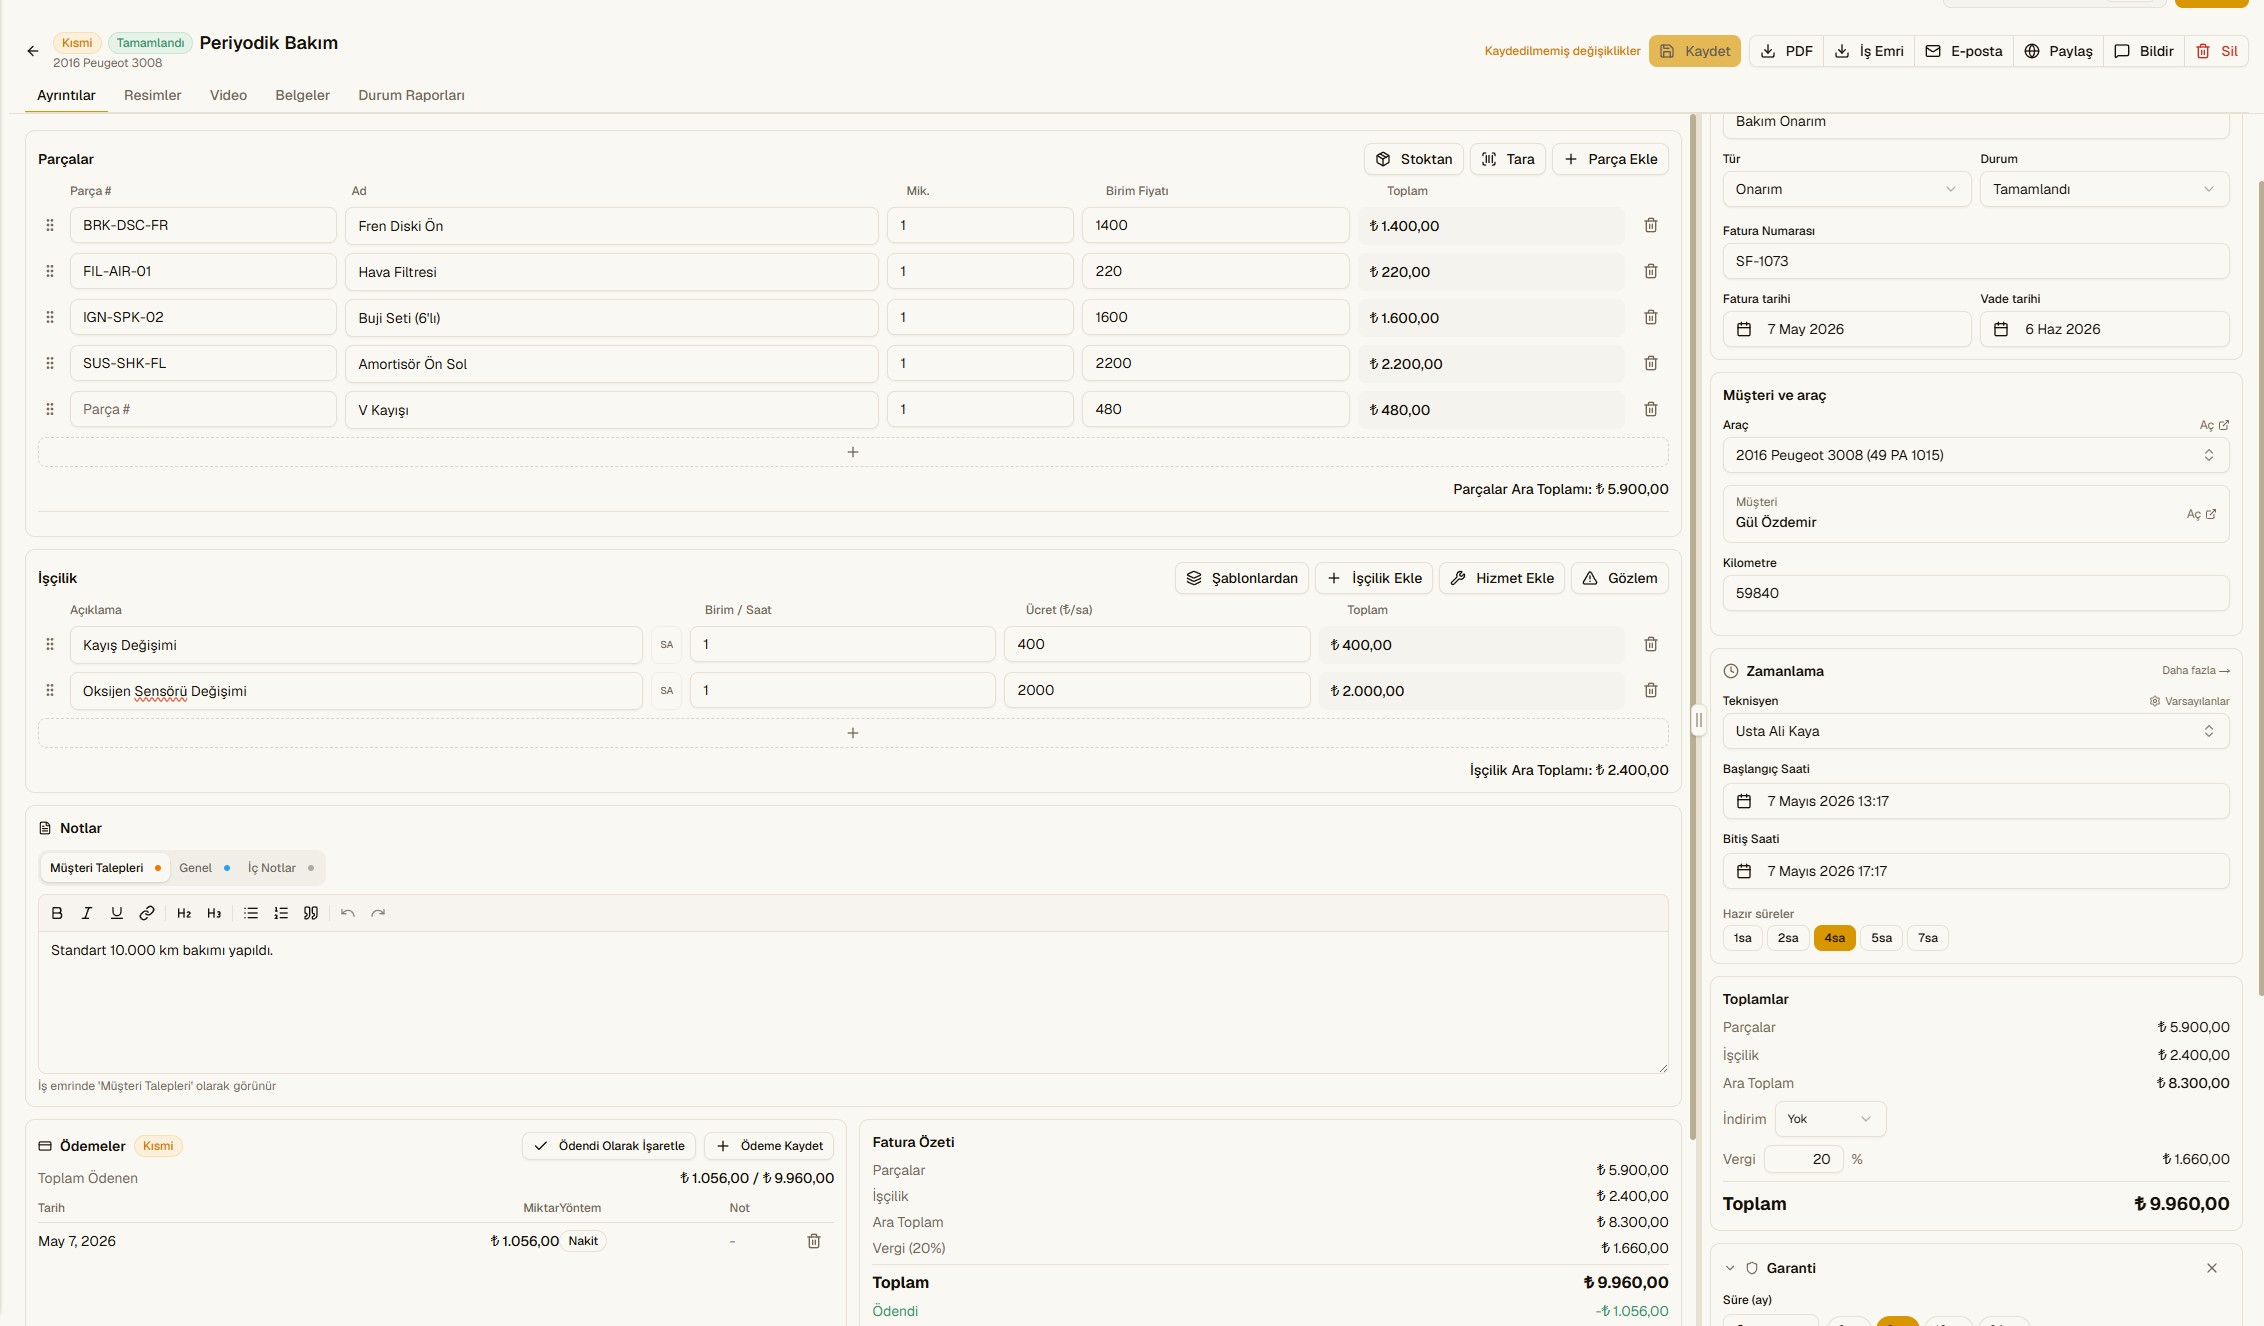The height and width of the screenshot is (1326, 2264).
Task: Click the Kaydet button
Action: click(x=1695, y=51)
